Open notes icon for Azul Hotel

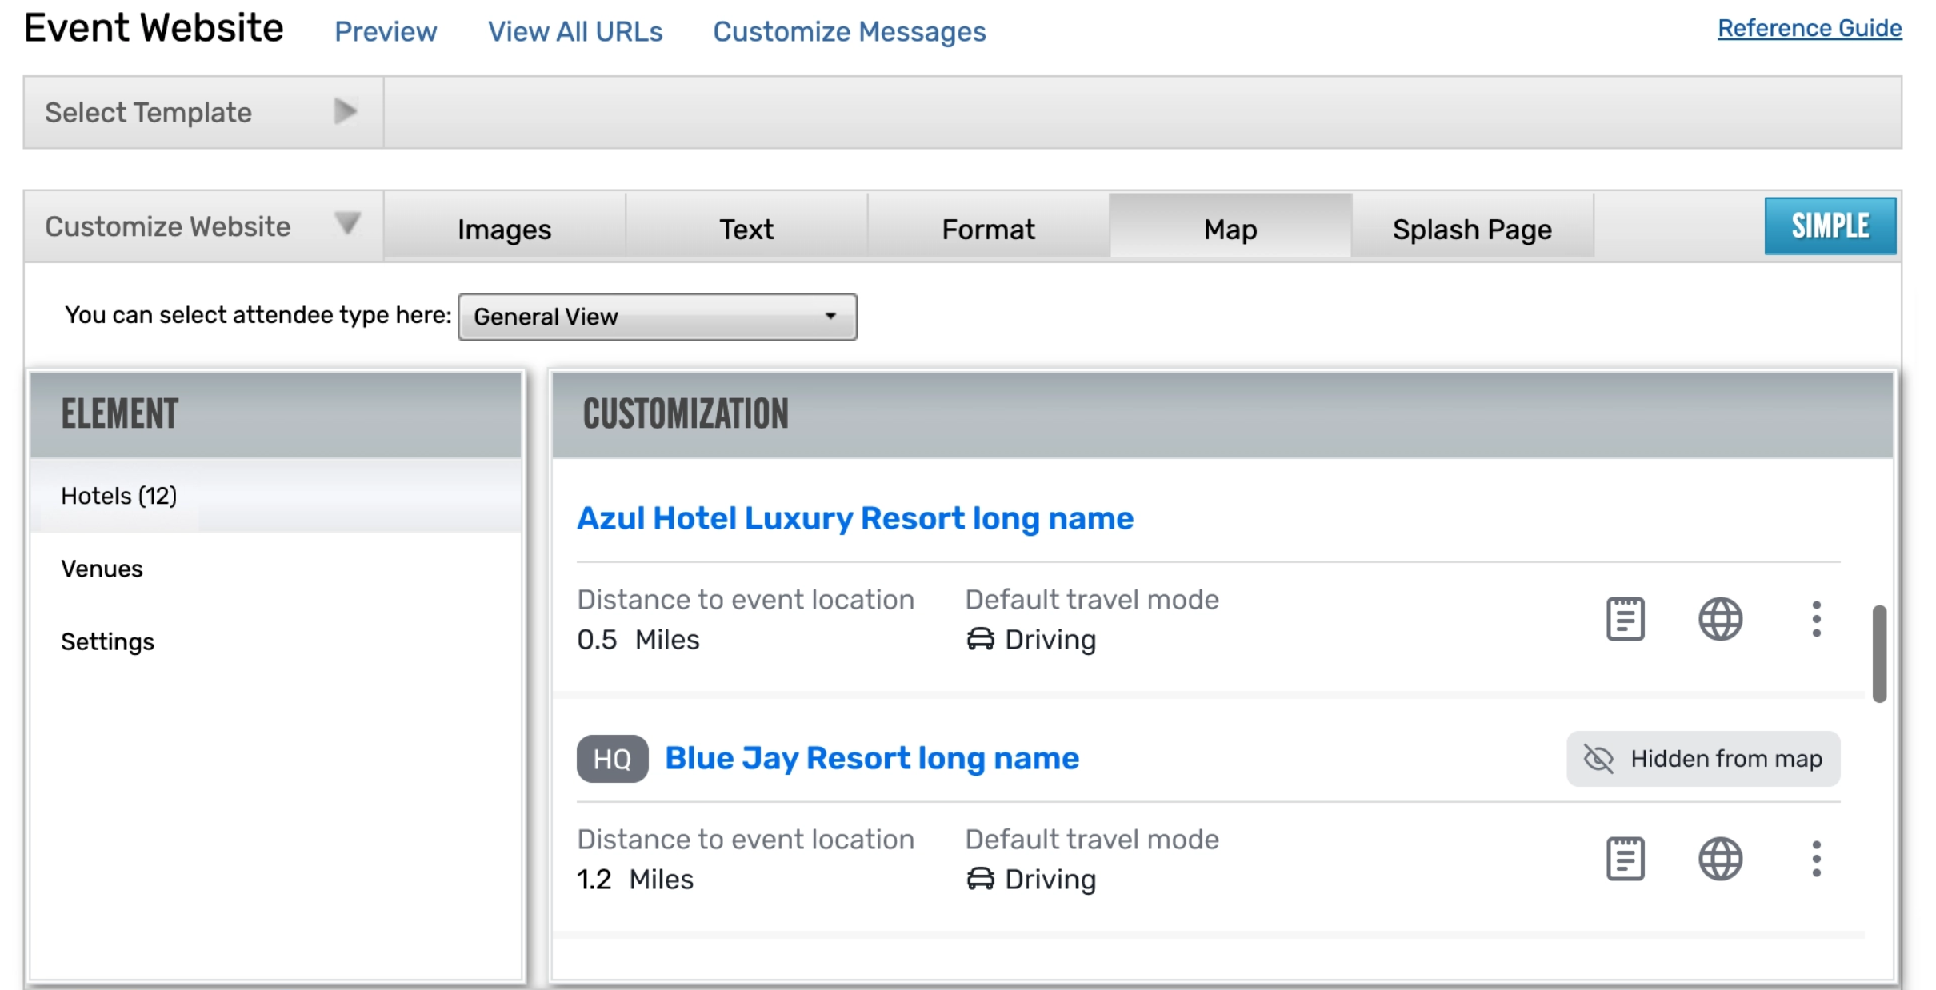(1625, 619)
